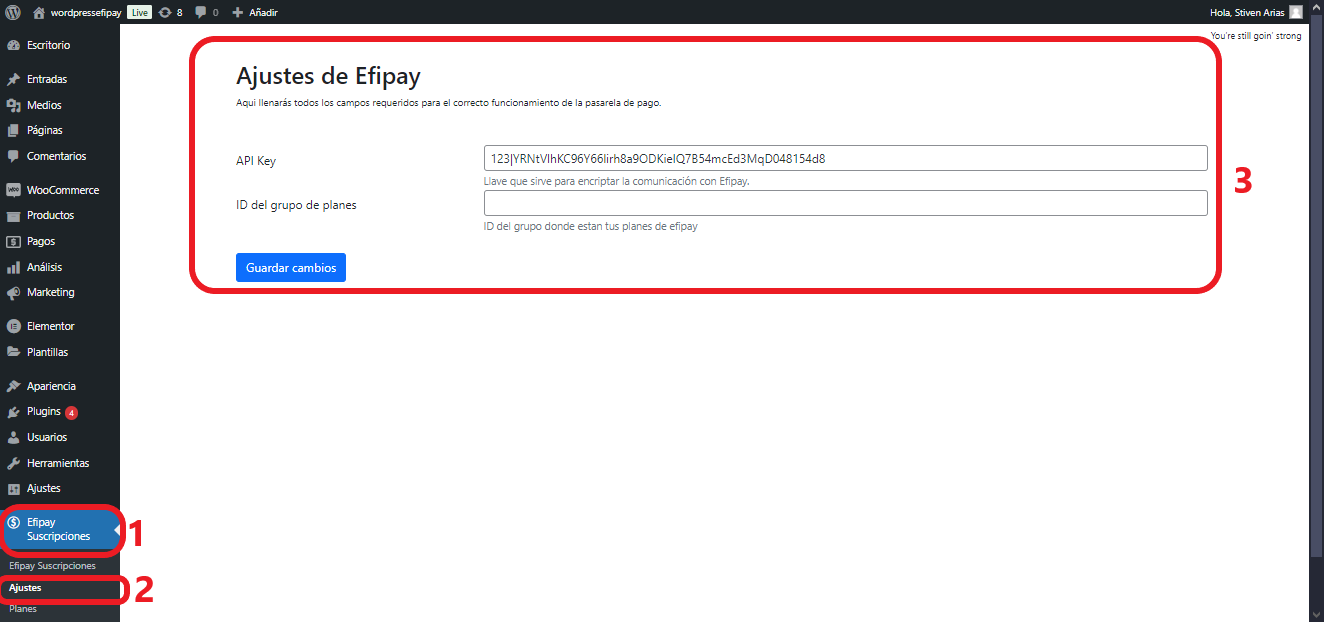This screenshot has height=622, width=1324.
Task: Switch to the Planes submenu item
Action: pos(23,608)
